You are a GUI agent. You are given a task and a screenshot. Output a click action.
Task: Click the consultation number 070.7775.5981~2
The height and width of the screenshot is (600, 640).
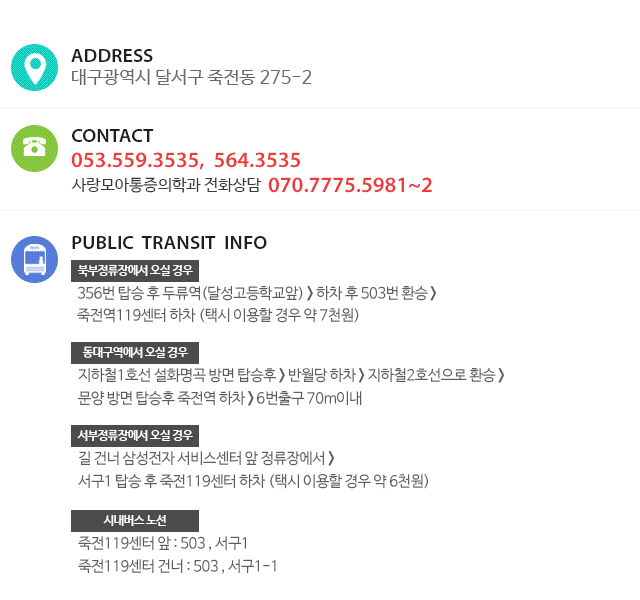pyautogui.click(x=350, y=185)
